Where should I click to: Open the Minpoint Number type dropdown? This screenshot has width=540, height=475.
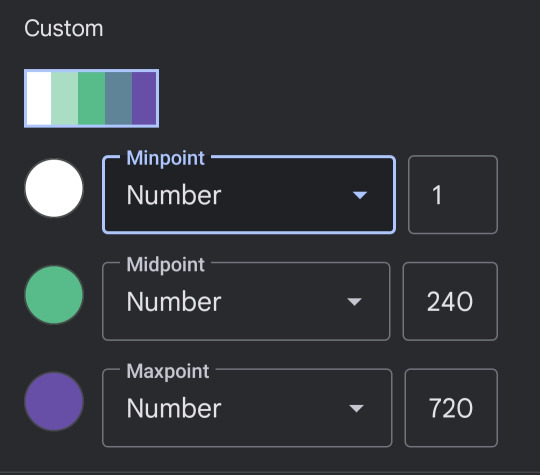coord(249,195)
